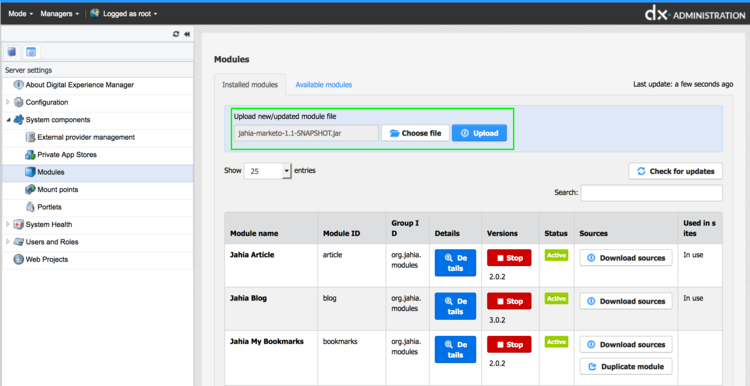Click the module file name field
Viewport: 750px width, 386px height.
pos(306,133)
